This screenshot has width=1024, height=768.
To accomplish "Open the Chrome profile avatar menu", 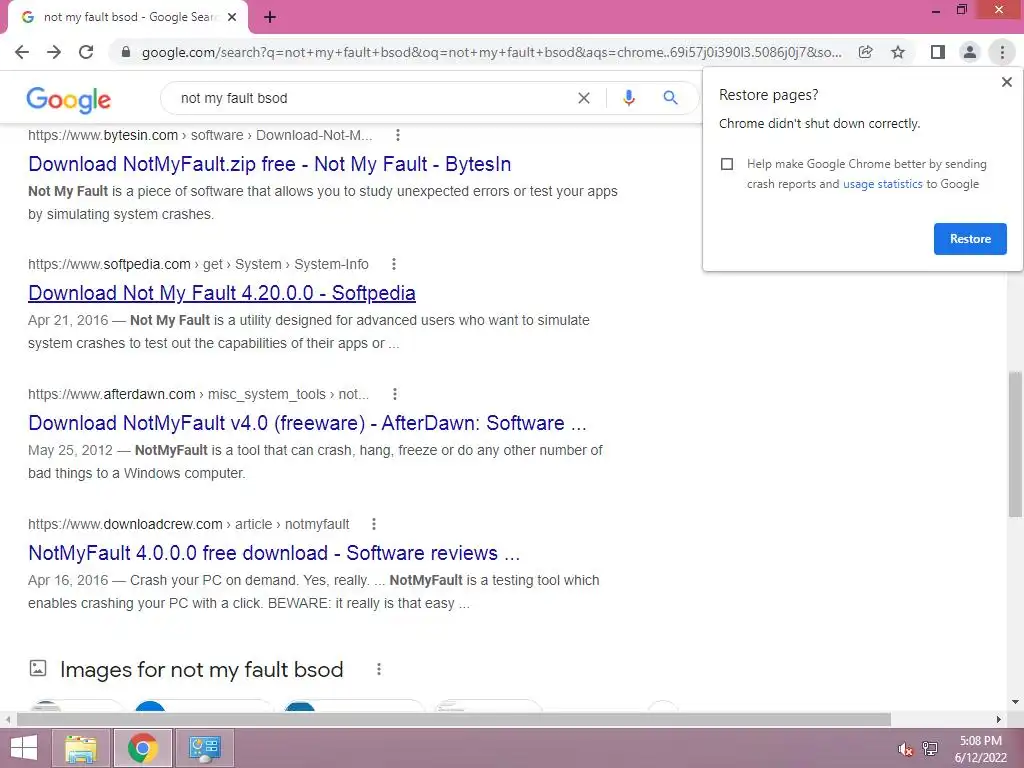I will point(970,52).
